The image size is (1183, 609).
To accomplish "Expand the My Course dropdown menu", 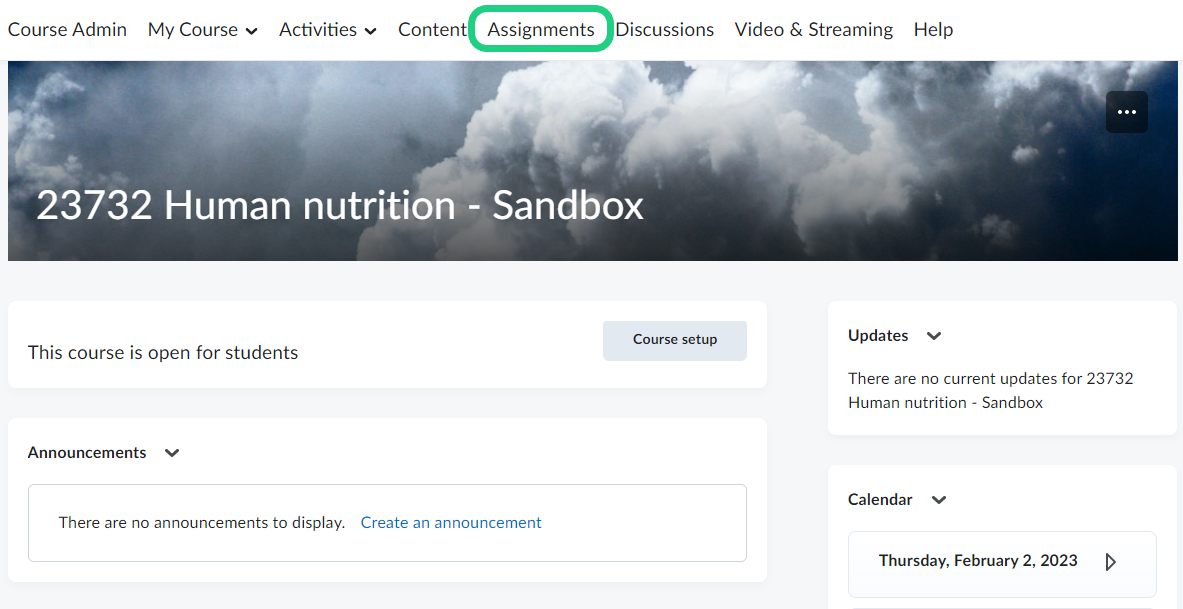I will point(203,30).
